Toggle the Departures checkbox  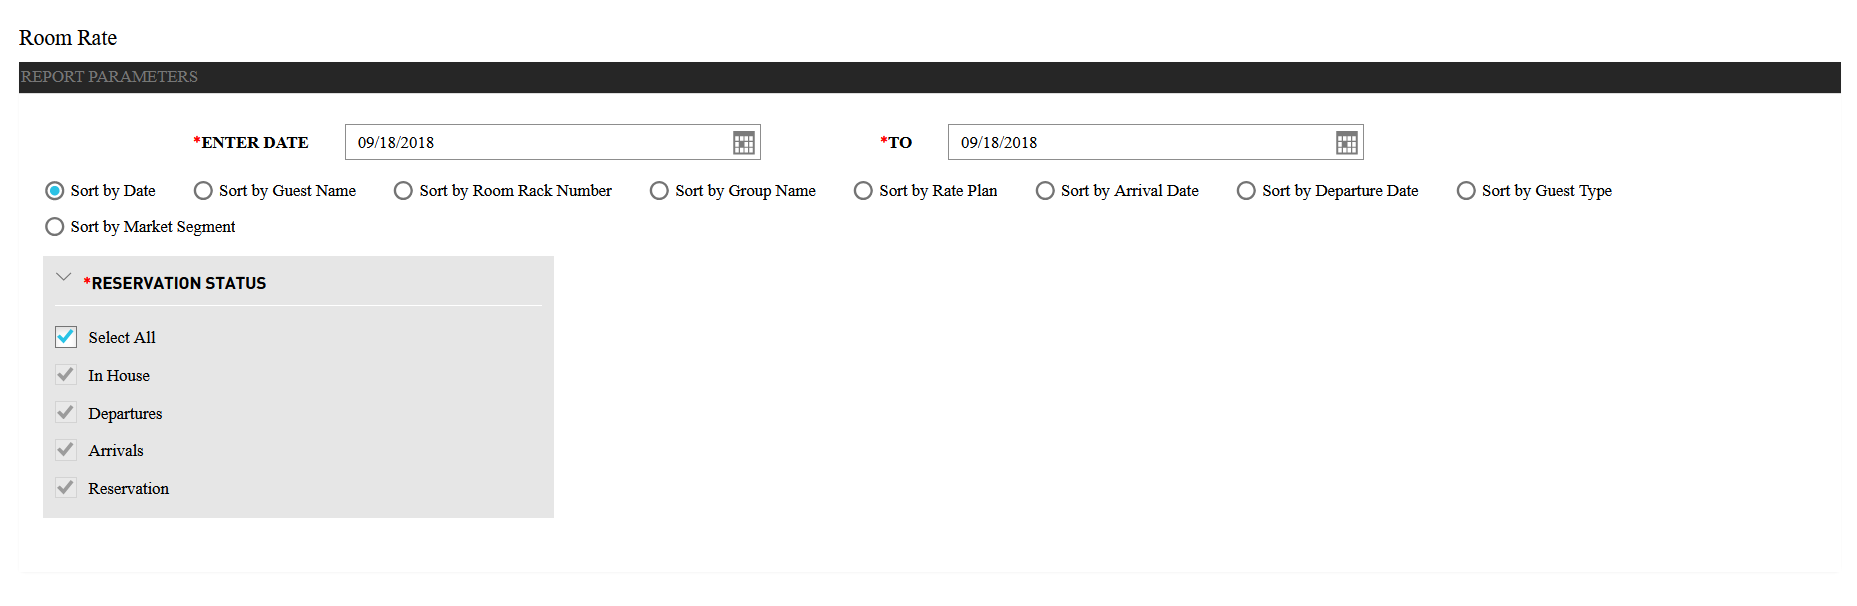pyautogui.click(x=66, y=413)
